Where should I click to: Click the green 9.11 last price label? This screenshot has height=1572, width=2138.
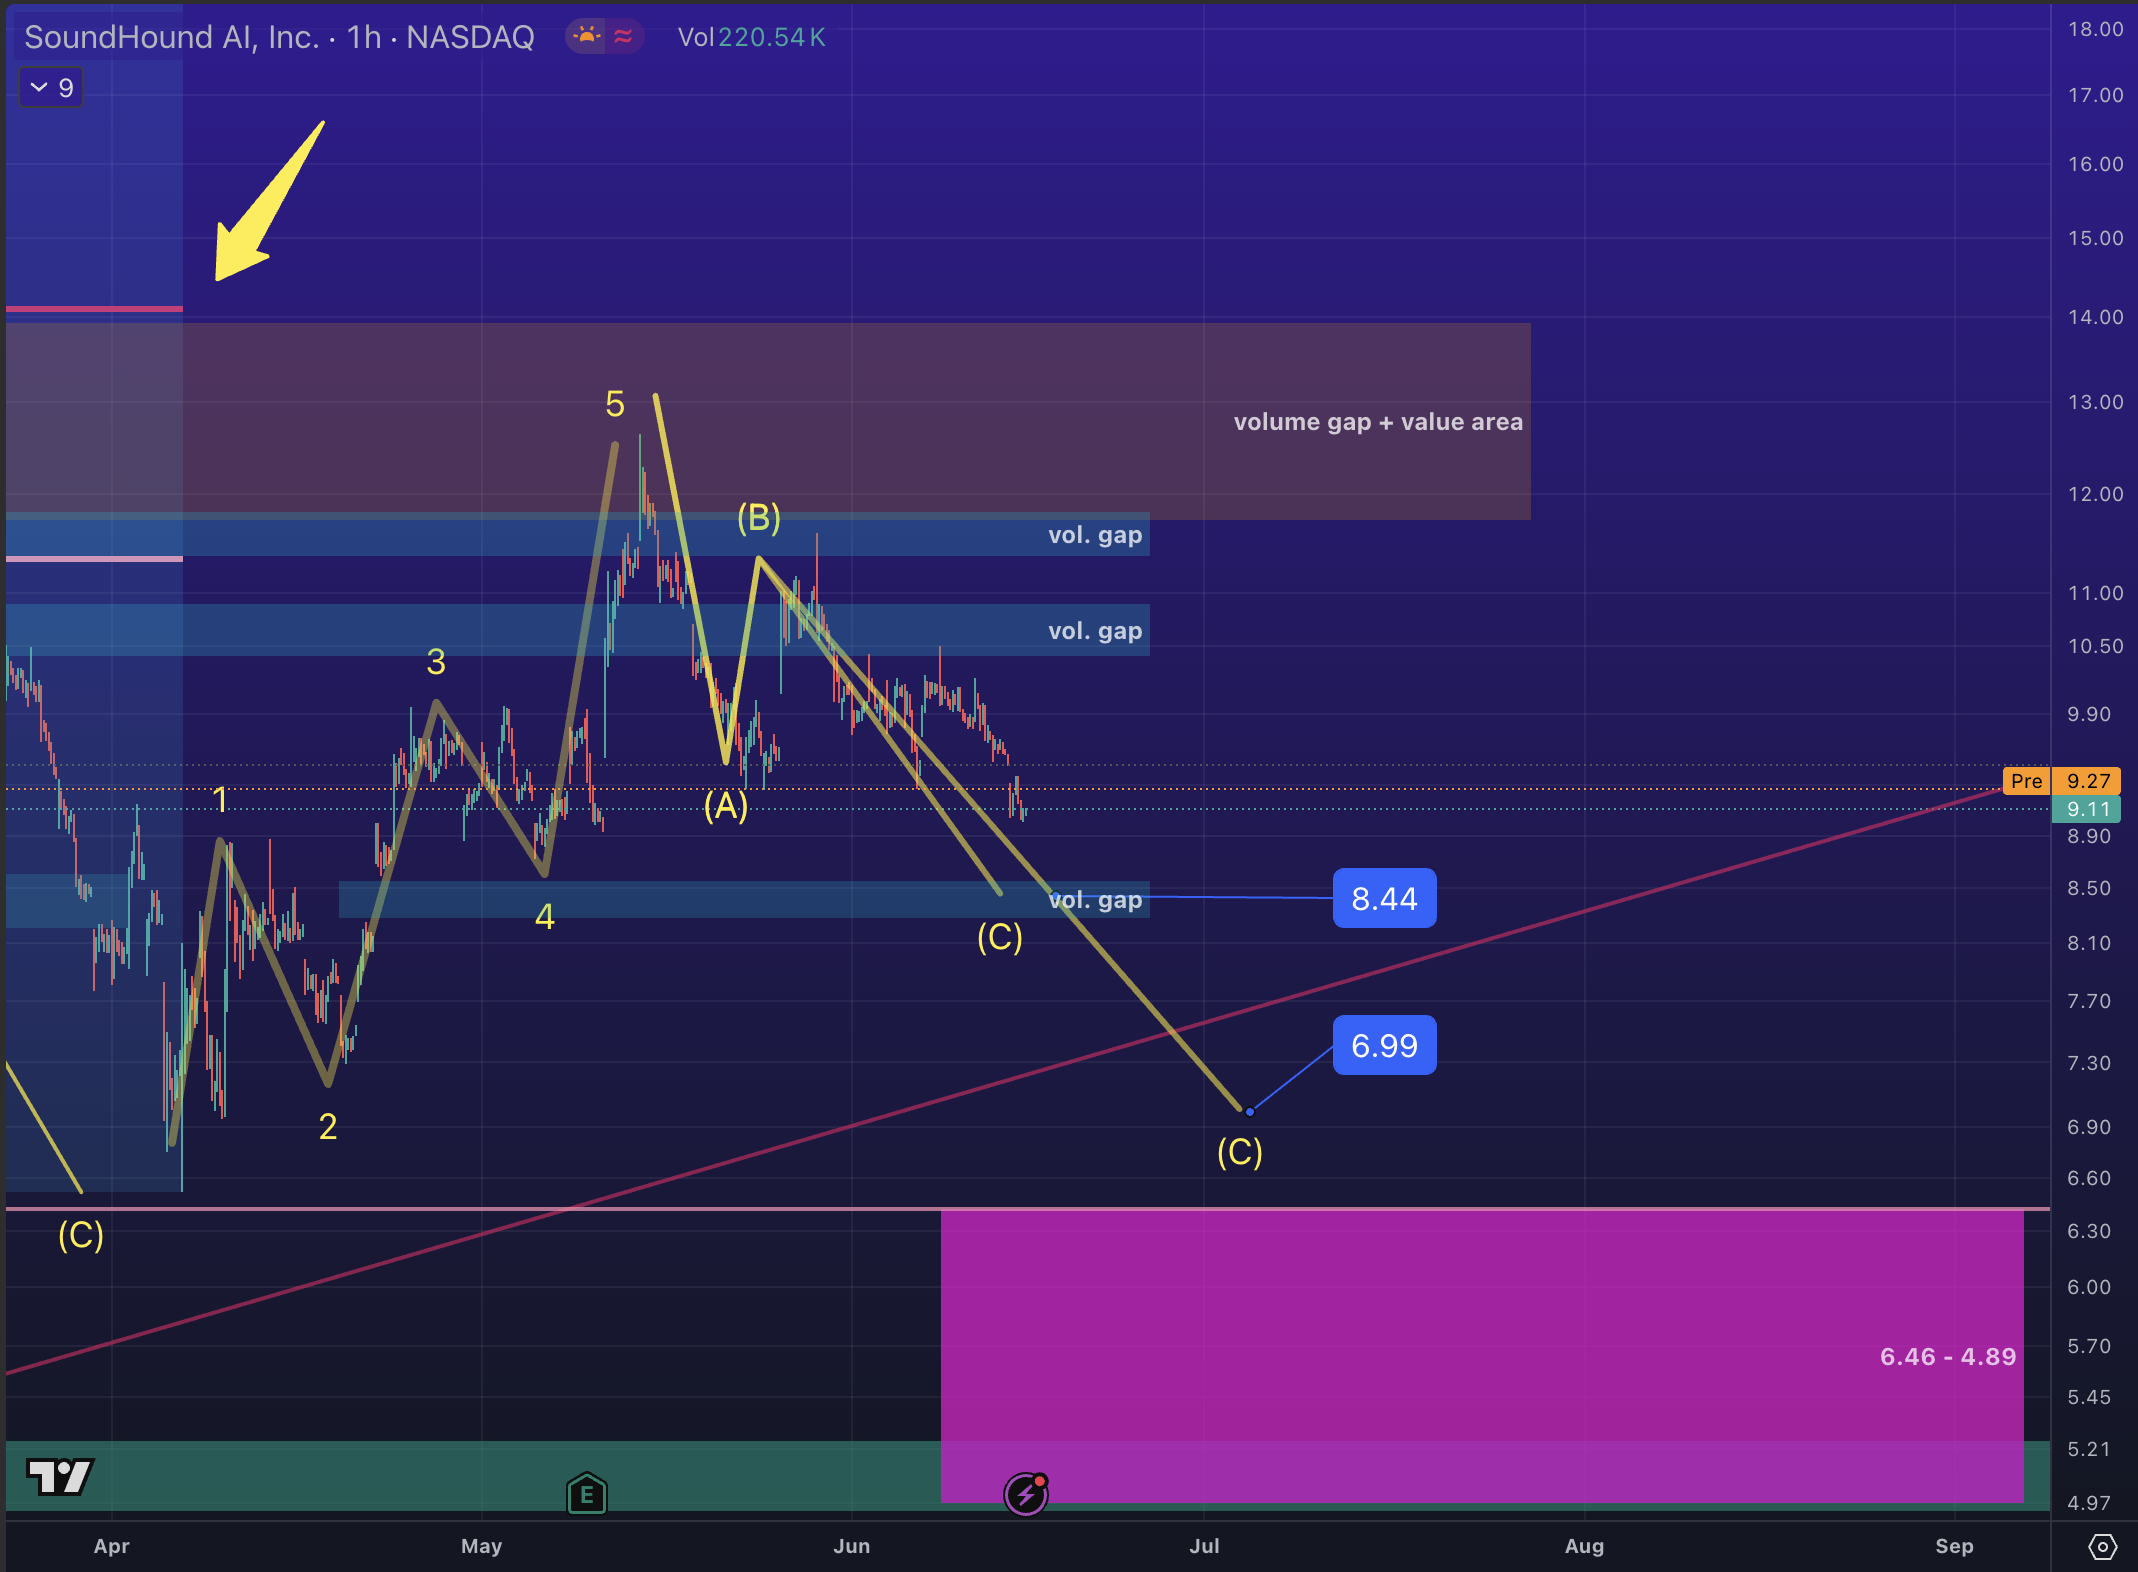(2086, 809)
